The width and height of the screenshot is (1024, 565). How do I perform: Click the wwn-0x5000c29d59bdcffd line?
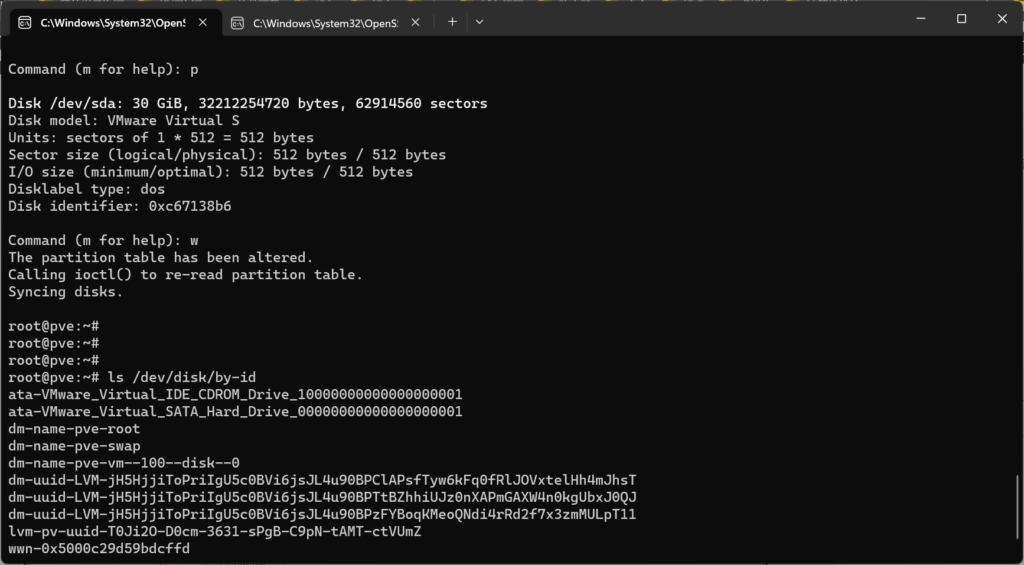[99, 548]
